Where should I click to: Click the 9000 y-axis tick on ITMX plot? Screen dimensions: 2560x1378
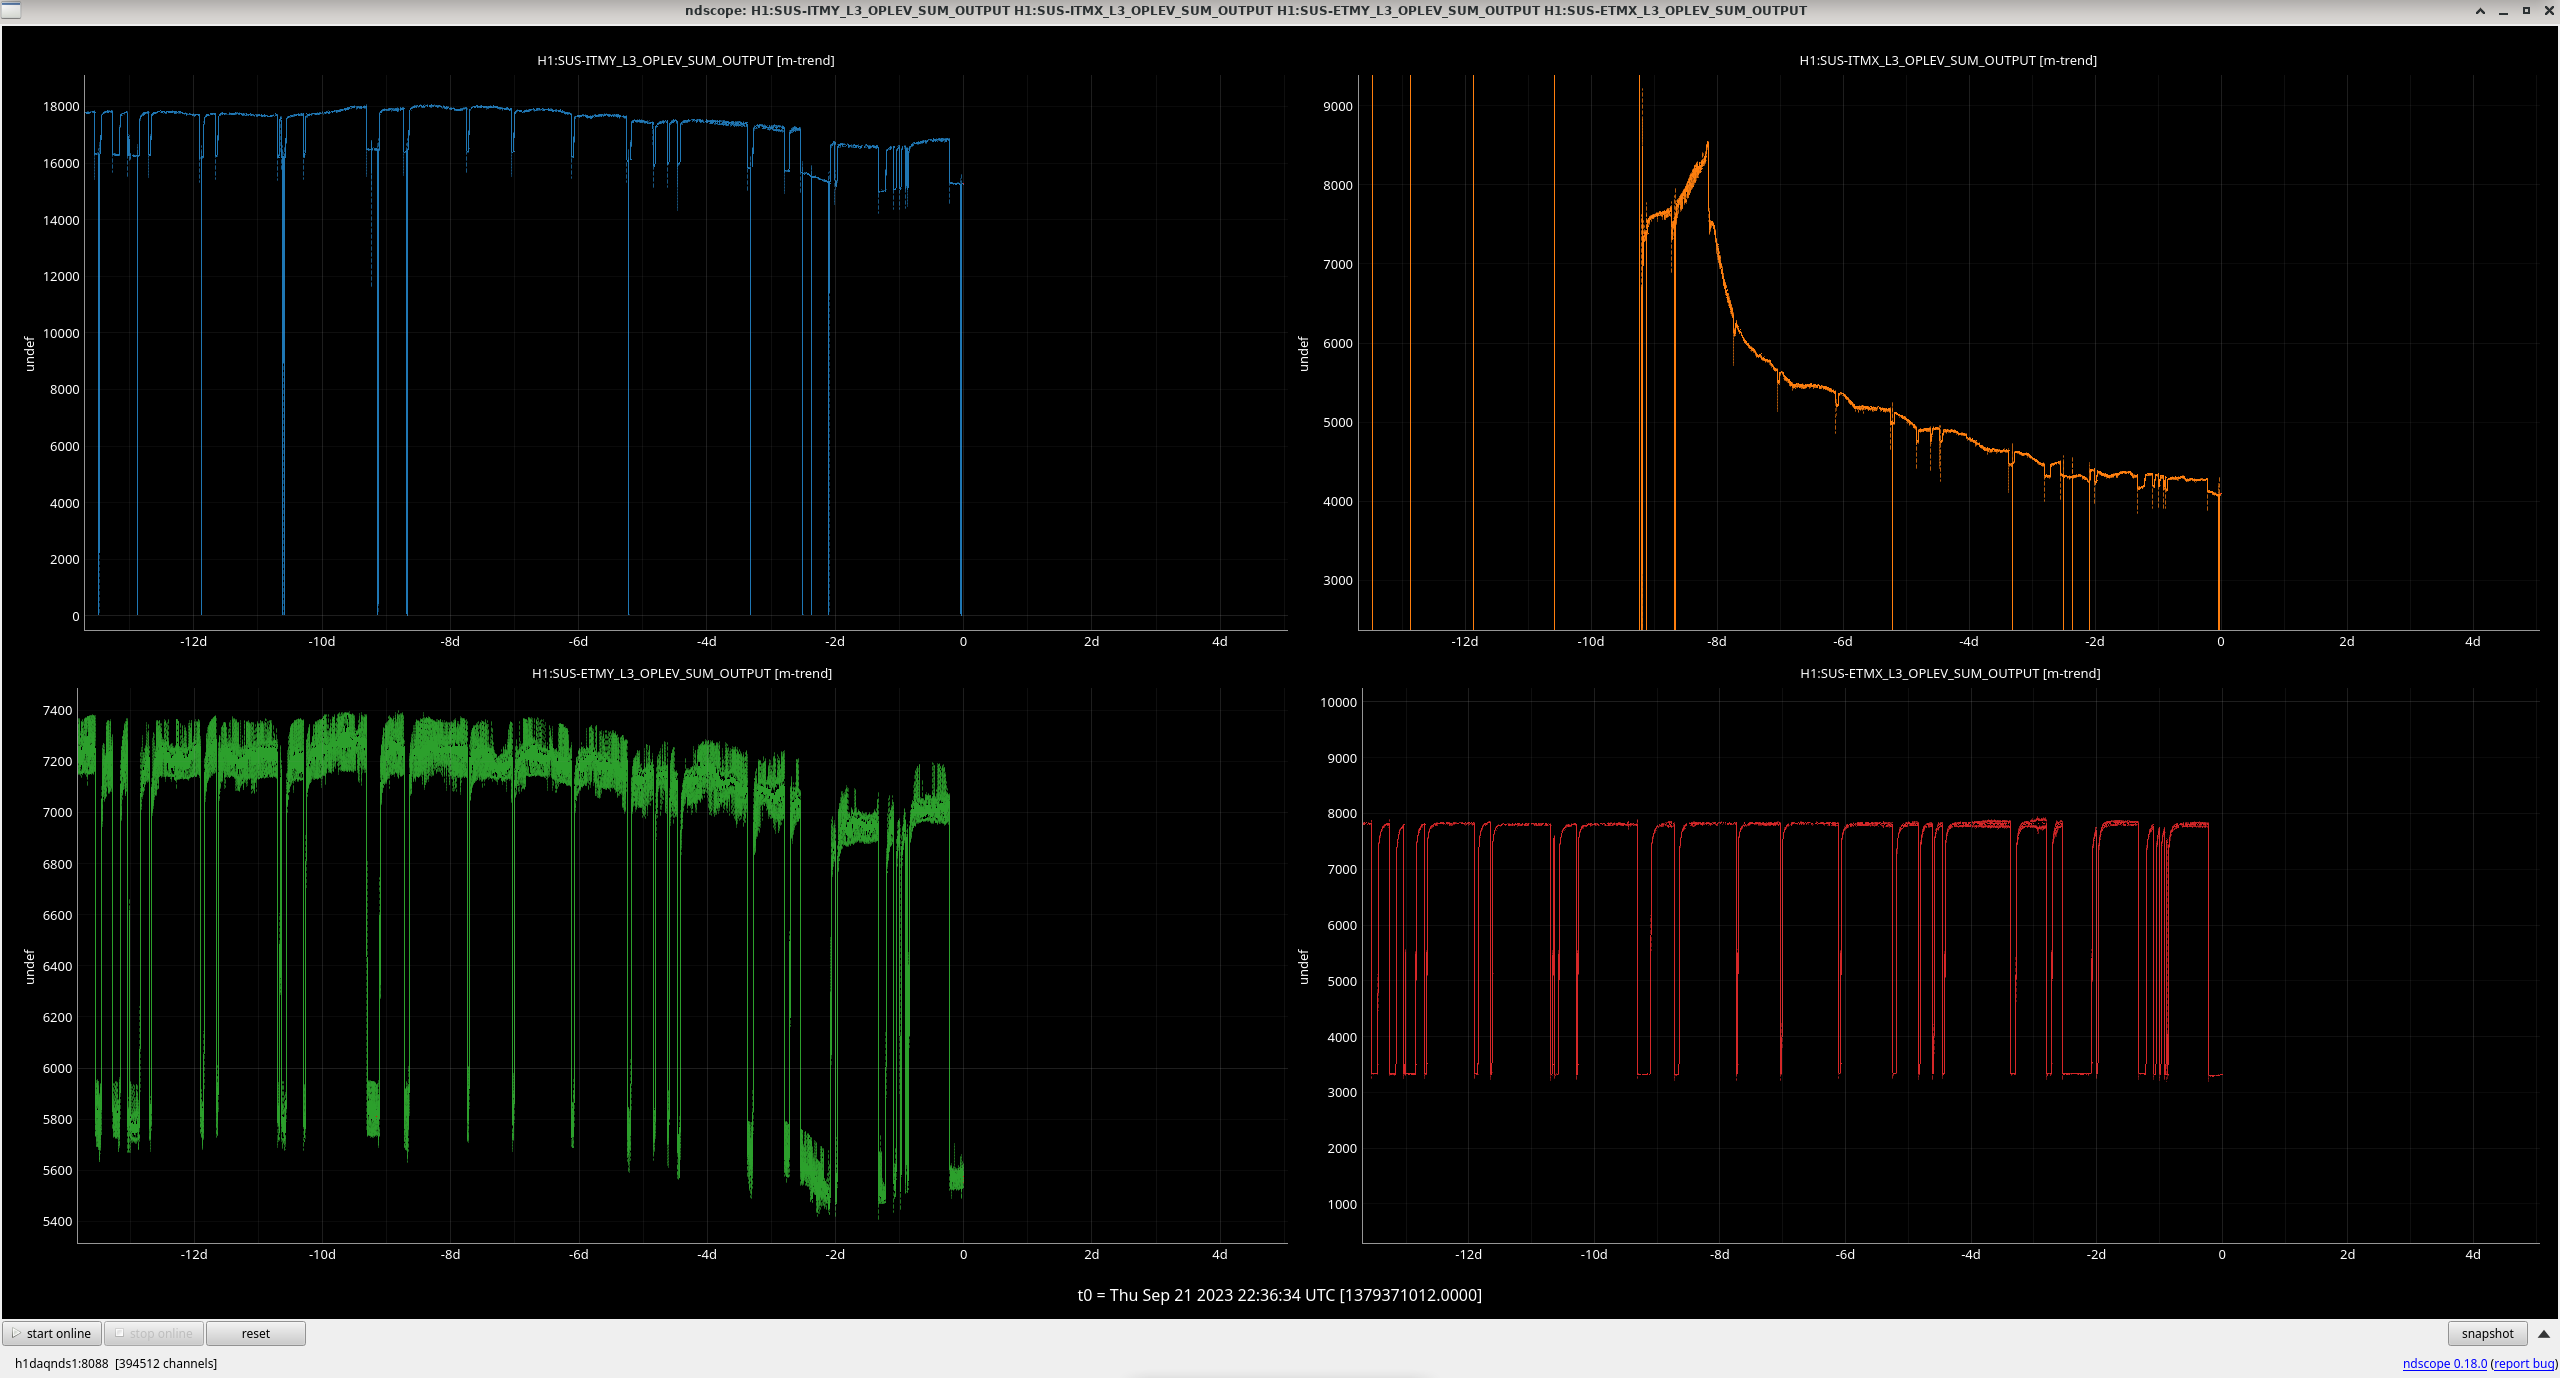click(x=1338, y=107)
